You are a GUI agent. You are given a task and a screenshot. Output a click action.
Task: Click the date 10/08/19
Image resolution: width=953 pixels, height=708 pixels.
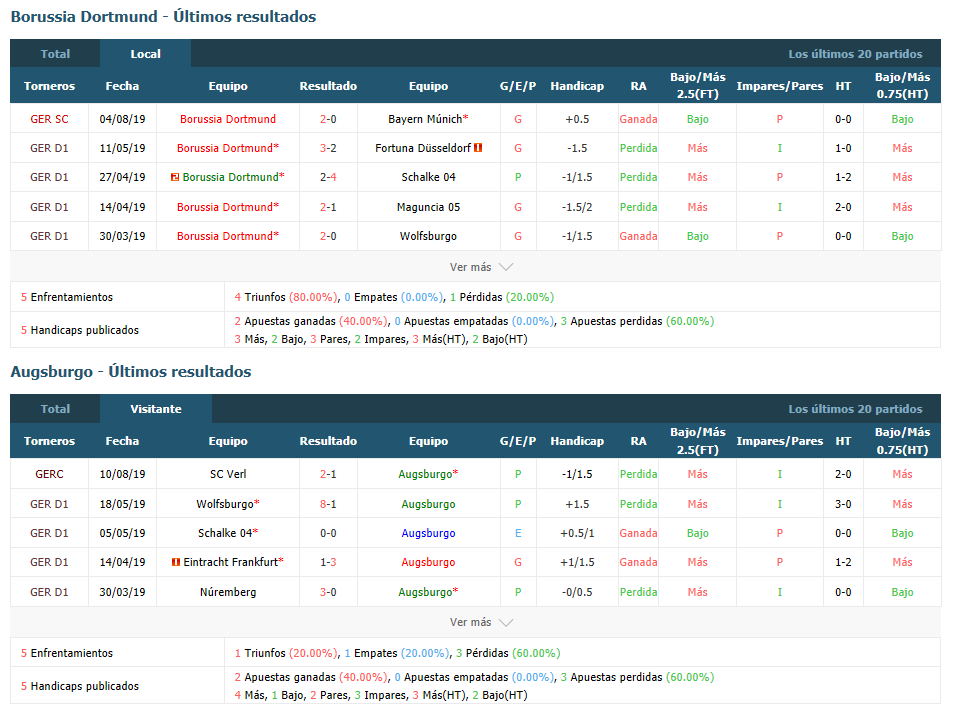coord(122,474)
